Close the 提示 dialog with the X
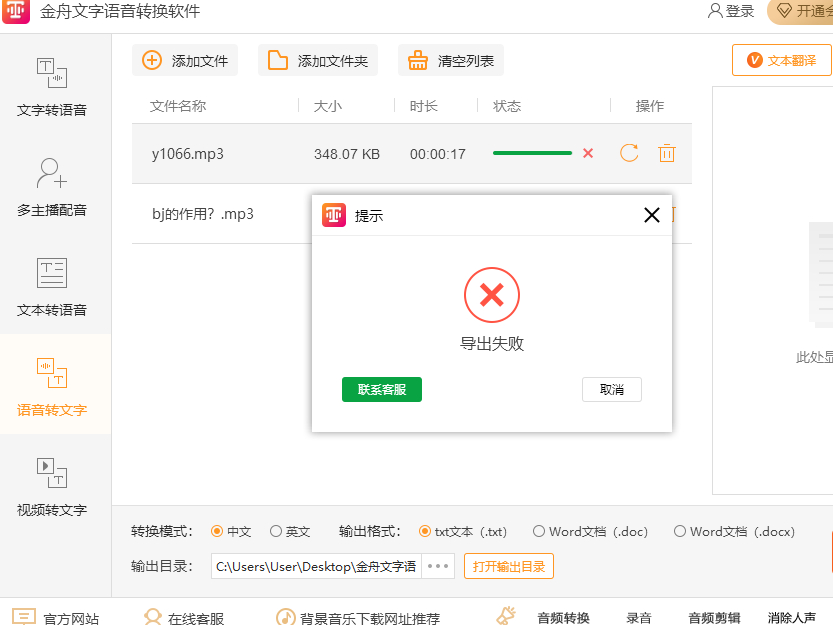Screen dimensions: 833x625 (x=652, y=215)
